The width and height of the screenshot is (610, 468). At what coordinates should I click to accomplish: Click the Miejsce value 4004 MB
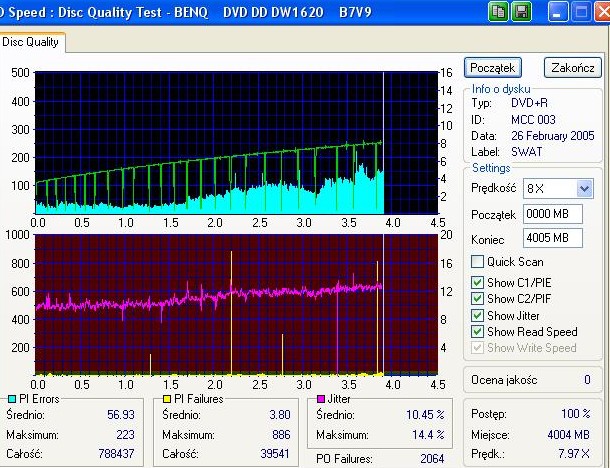[x=568, y=434]
